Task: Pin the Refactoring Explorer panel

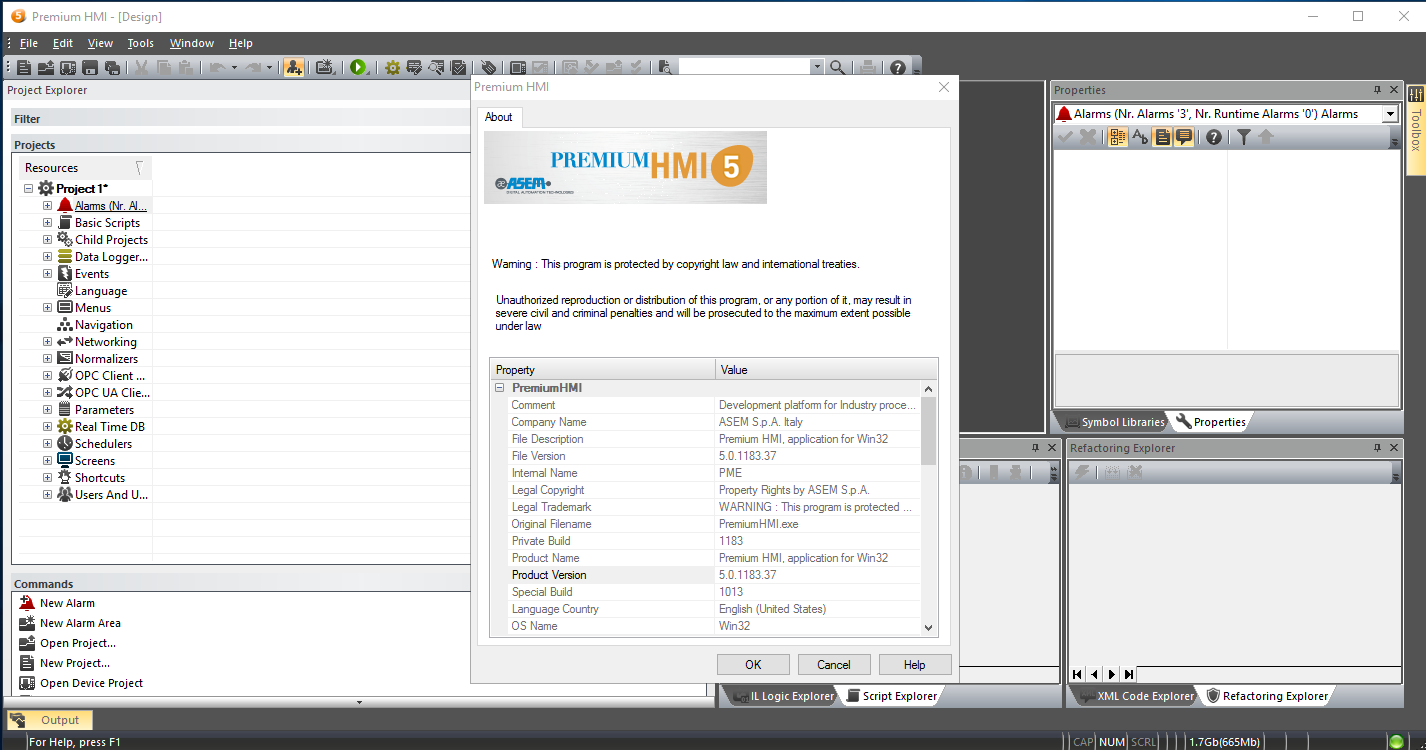Action: [1377, 448]
